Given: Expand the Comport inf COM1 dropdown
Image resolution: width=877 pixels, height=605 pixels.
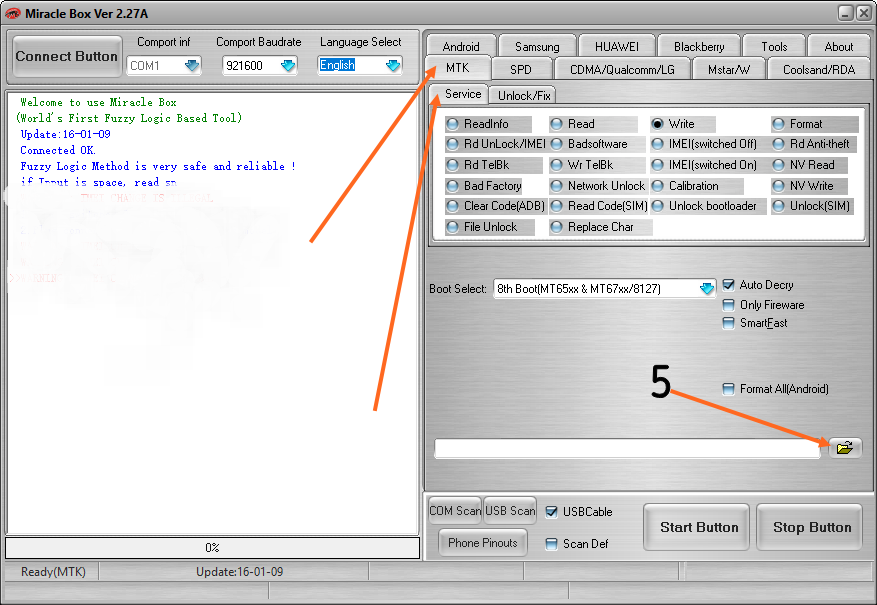Looking at the screenshot, I should pyautogui.click(x=192, y=65).
